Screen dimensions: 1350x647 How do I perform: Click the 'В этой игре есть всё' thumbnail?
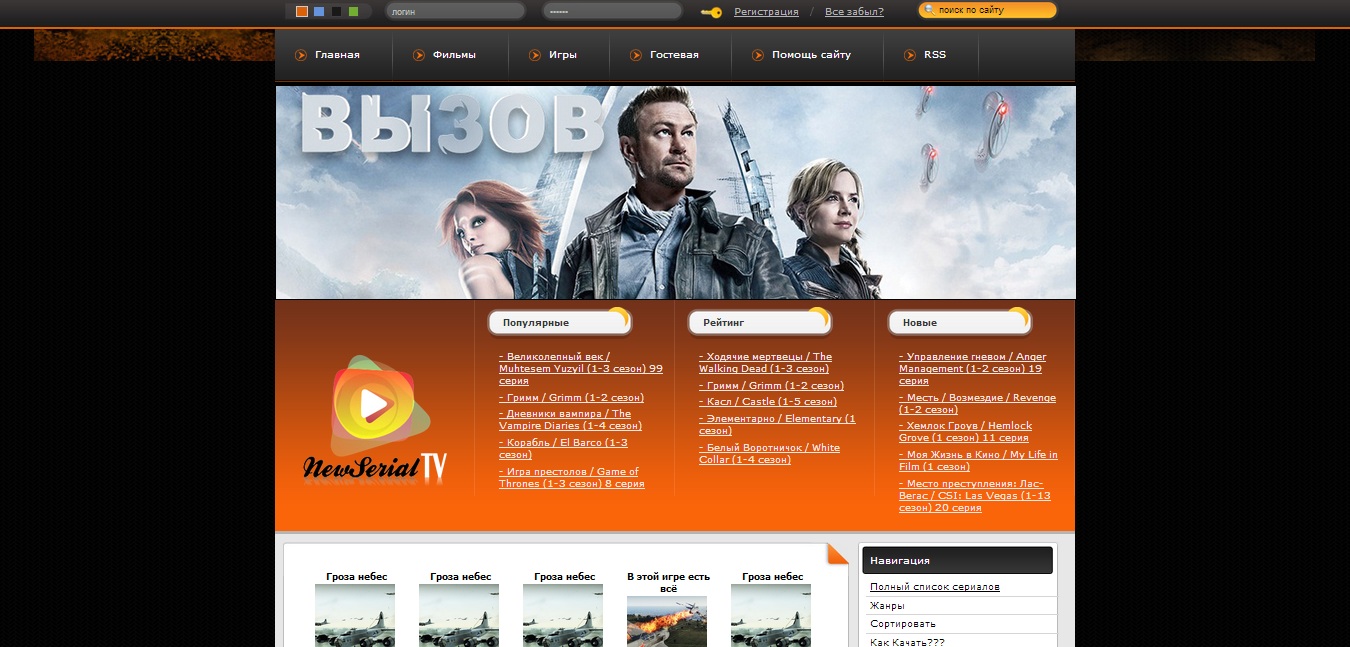(x=667, y=622)
